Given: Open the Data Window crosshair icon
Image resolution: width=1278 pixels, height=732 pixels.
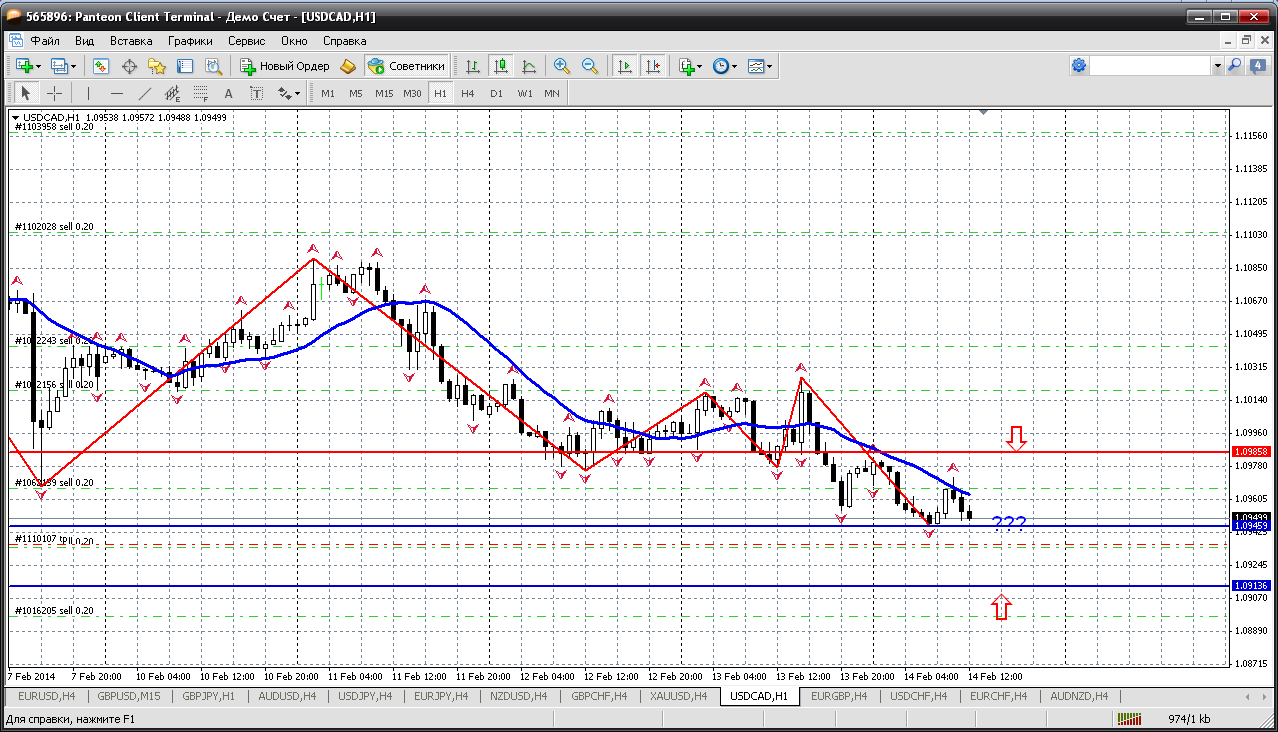Looking at the screenshot, I should [x=129, y=66].
